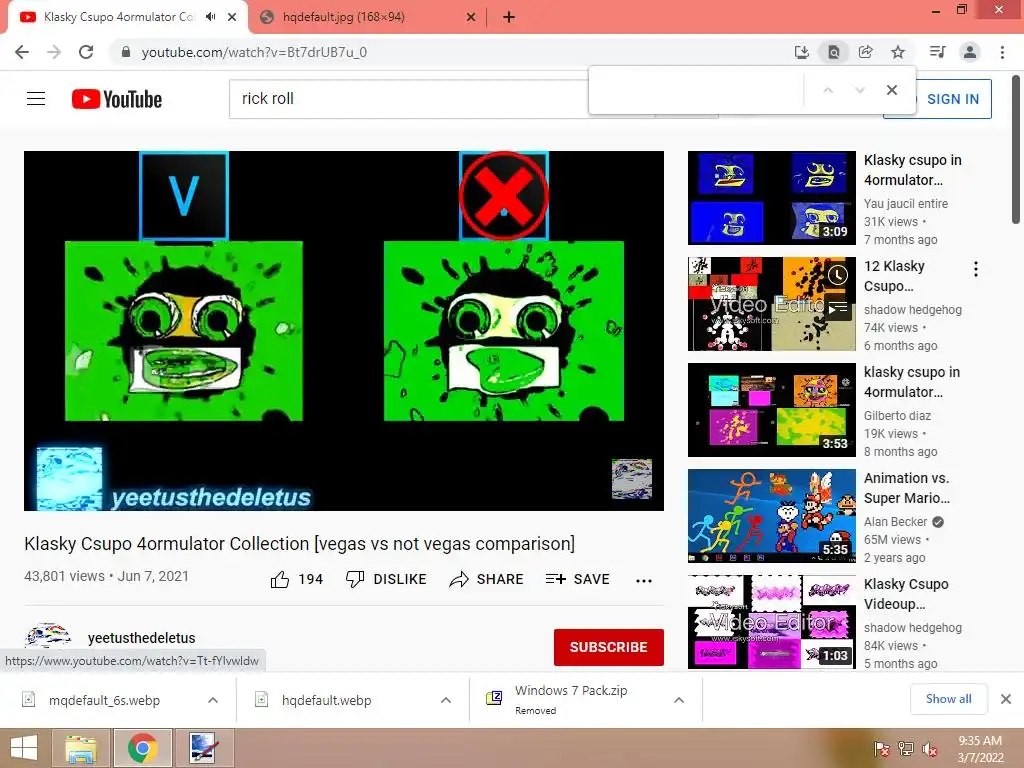
Task: Open the Windows Start button
Action: click(25, 748)
